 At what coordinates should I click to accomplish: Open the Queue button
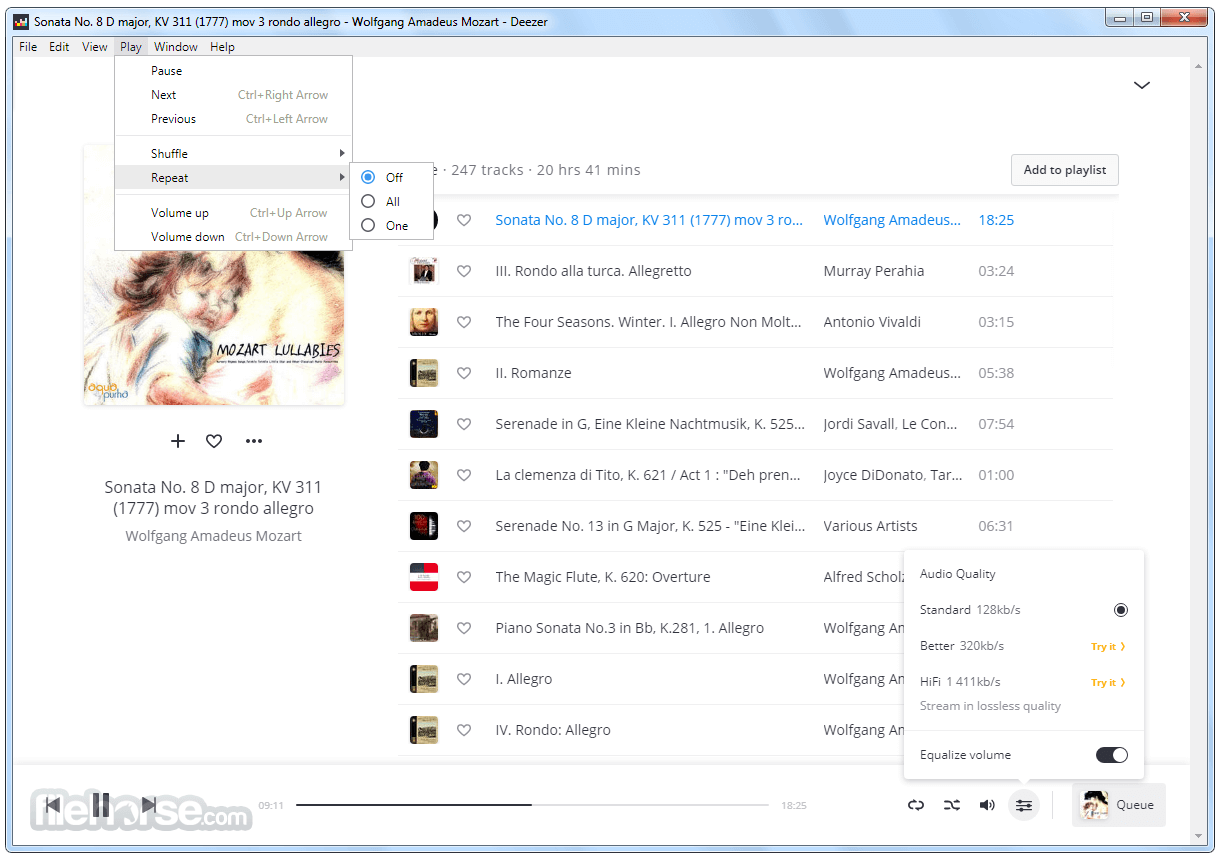click(x=1119, y=805)
